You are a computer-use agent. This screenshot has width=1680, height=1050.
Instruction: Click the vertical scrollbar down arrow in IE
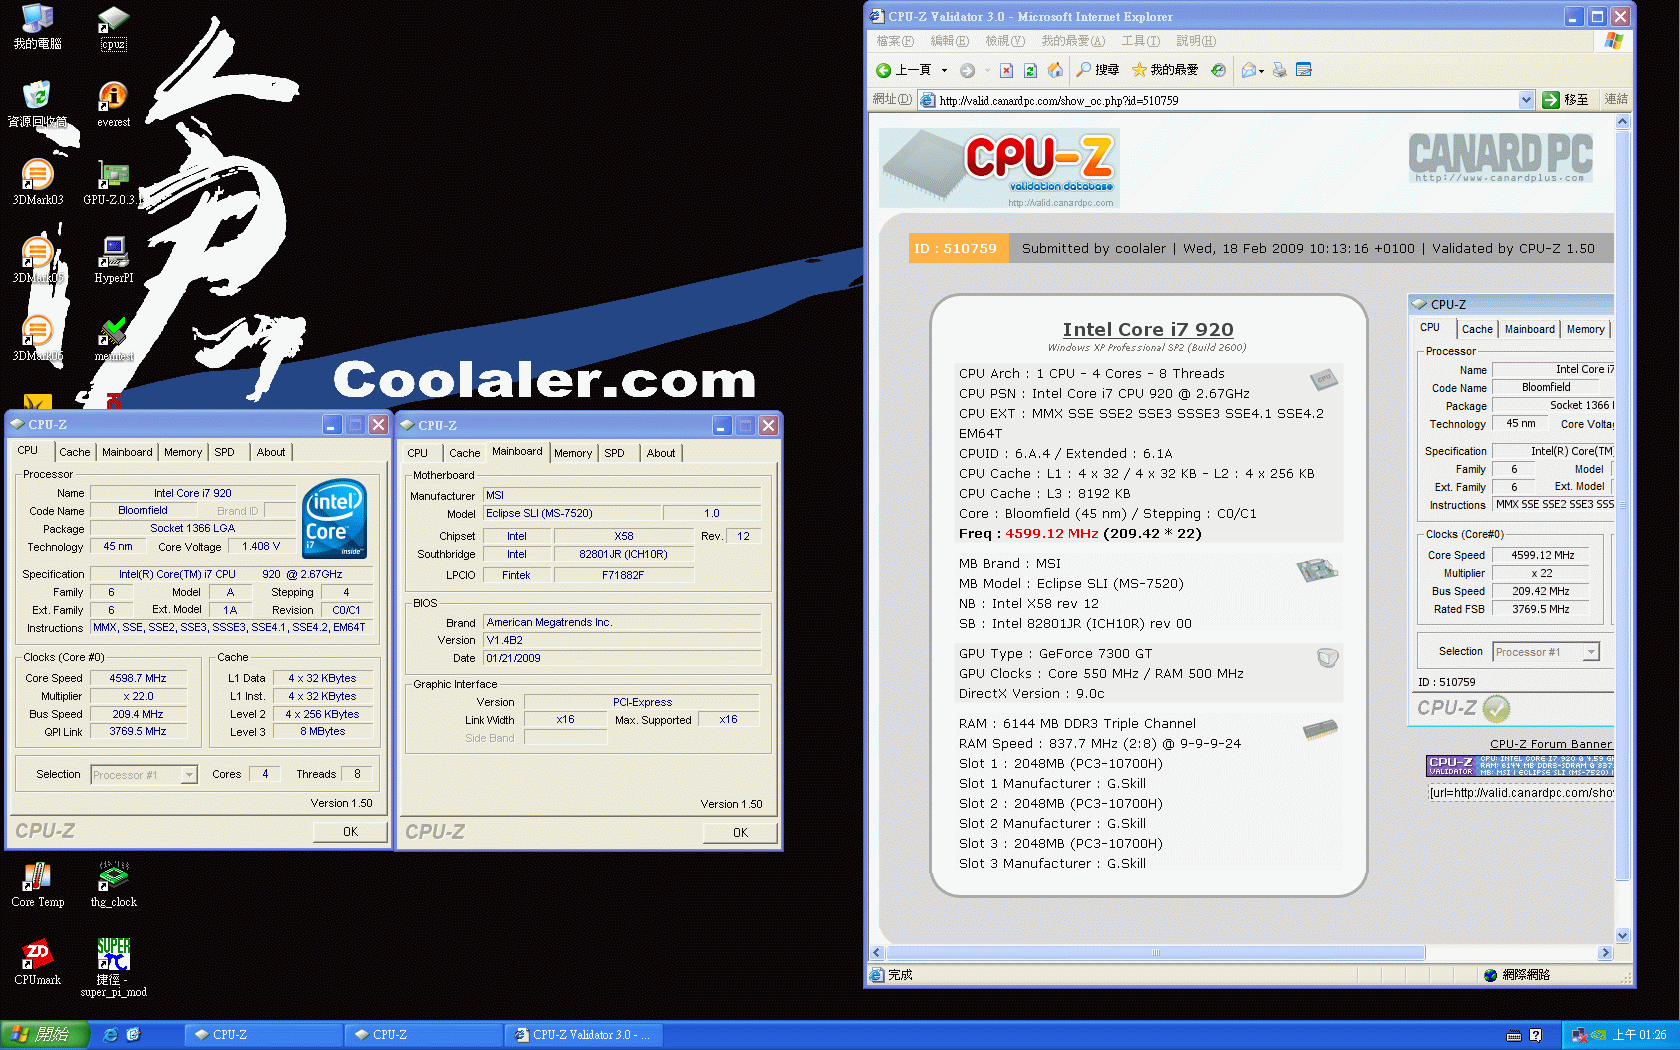[1622, 936]
